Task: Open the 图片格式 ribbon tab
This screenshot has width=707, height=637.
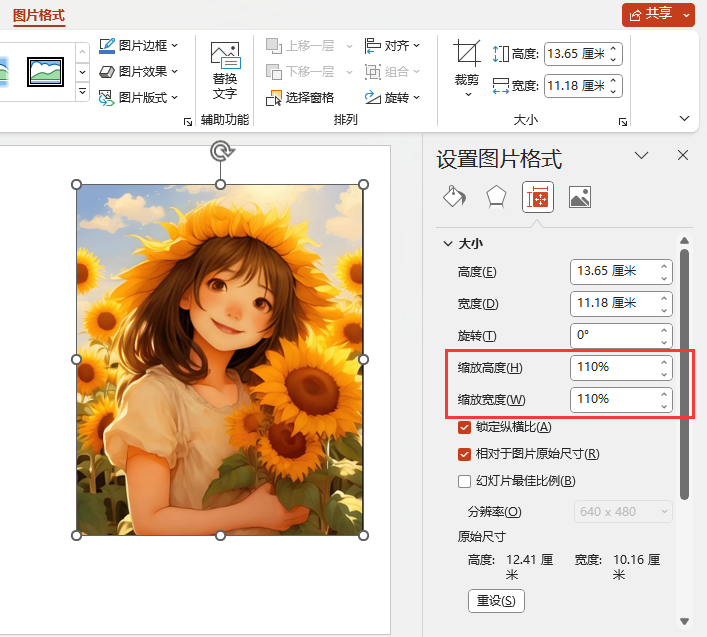Action: [x=39, y=15]
